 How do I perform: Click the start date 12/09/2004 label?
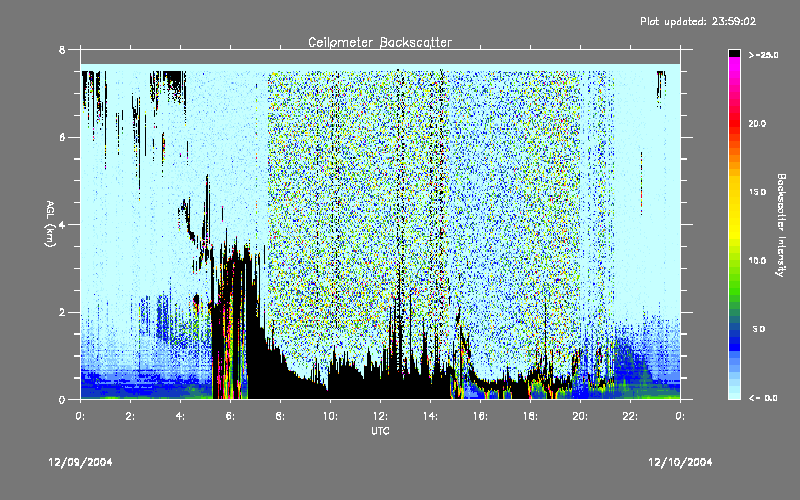click(x=80, y=462)
